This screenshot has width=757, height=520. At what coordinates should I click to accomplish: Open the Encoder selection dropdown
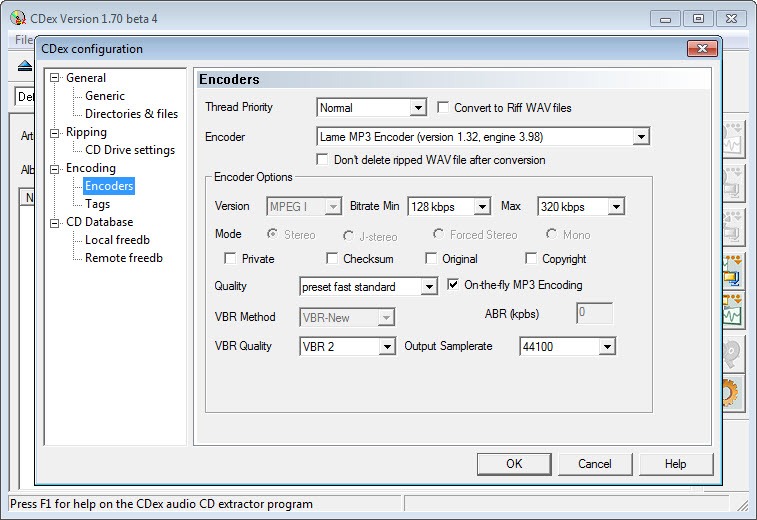pyautogui.click(x=641, y=137)
